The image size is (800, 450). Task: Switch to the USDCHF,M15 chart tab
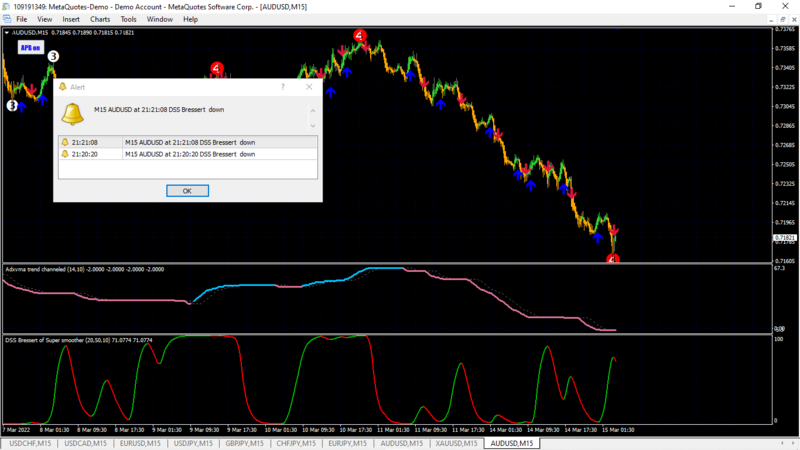tap(30, 443)
